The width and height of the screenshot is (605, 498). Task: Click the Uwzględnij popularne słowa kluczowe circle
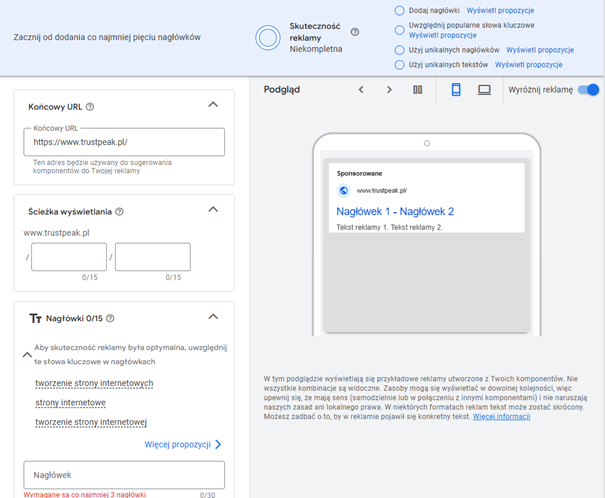coord(399,30)
